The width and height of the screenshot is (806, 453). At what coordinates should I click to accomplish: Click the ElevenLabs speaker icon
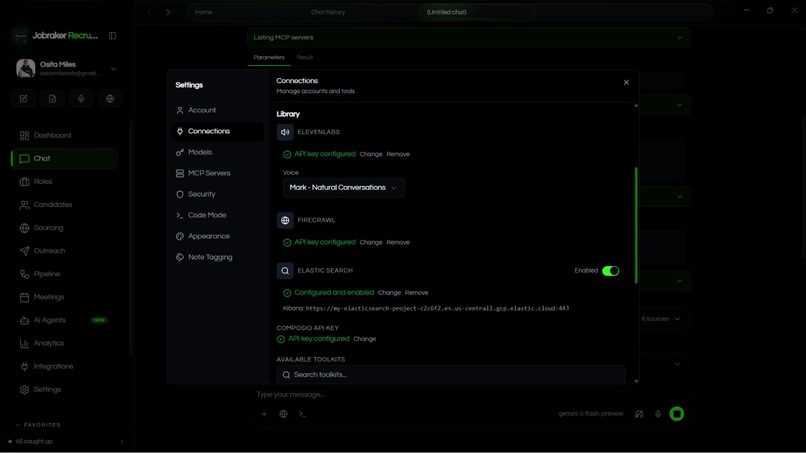(285, 132)
